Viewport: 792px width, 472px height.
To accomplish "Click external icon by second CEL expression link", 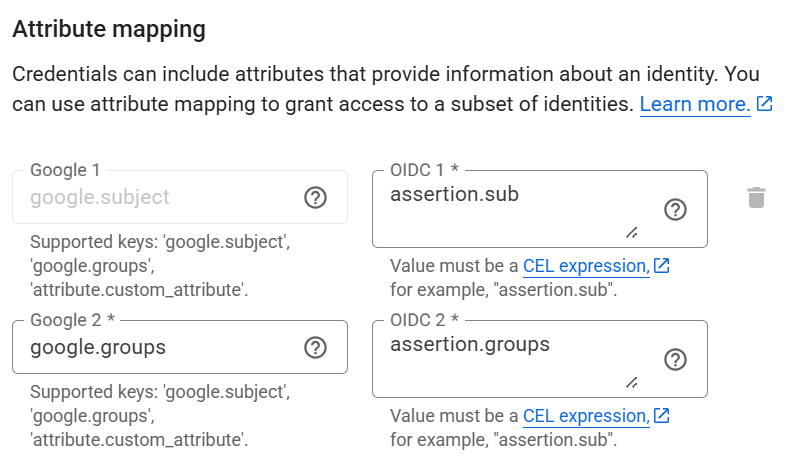I will point(661,416).
